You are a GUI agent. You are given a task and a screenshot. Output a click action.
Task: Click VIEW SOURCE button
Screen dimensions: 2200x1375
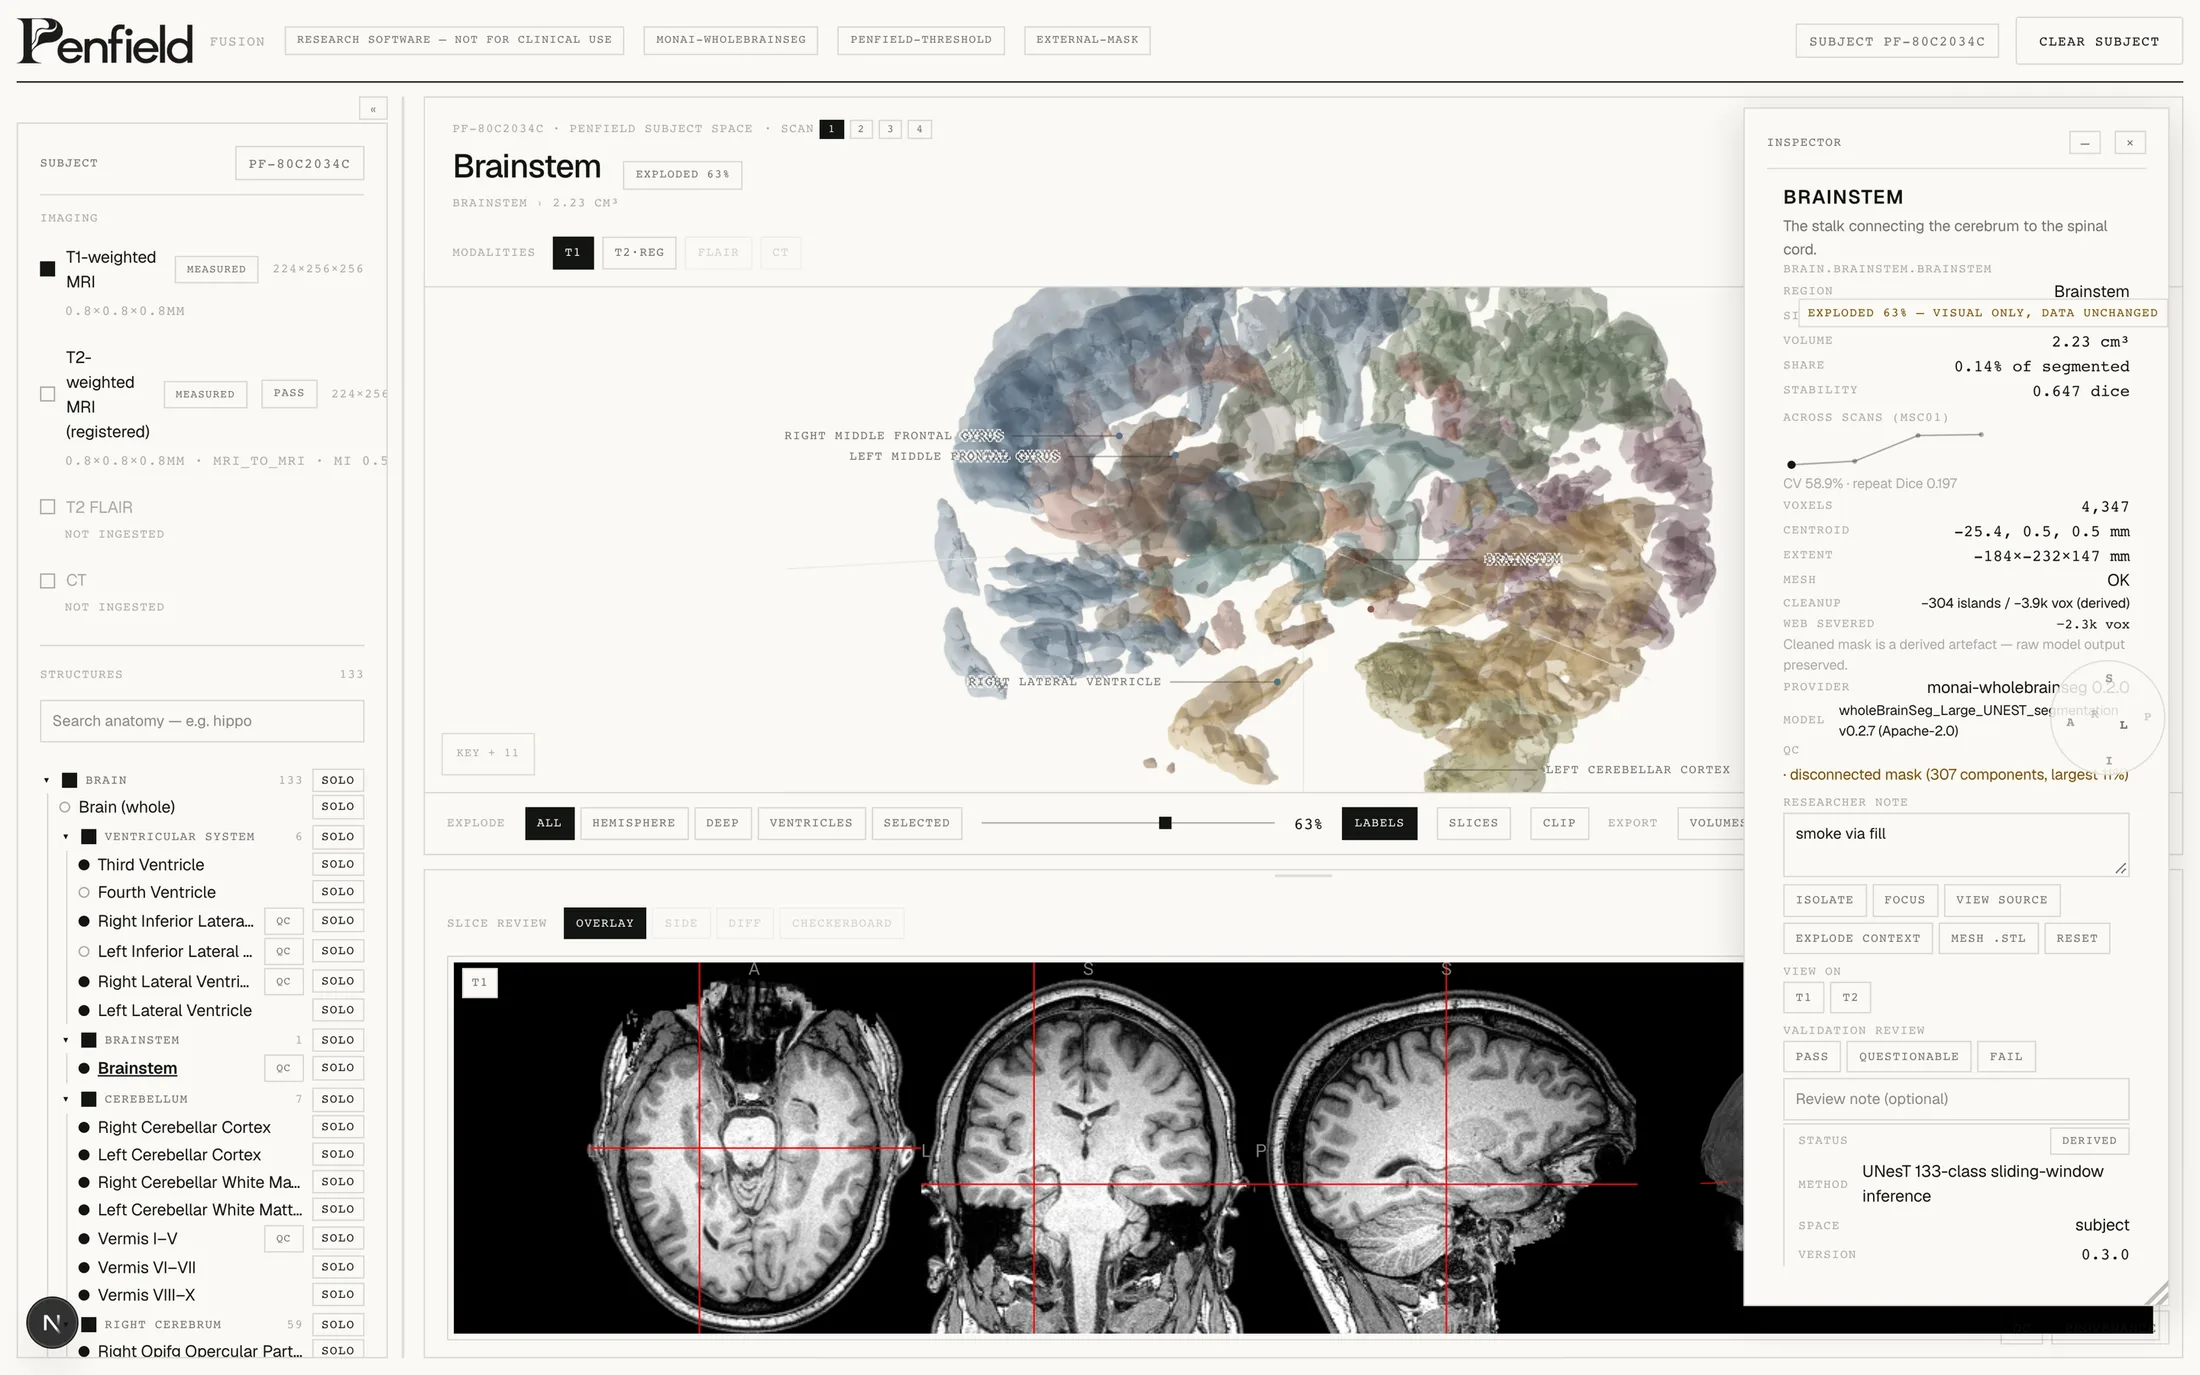[x=2001, y=900]
